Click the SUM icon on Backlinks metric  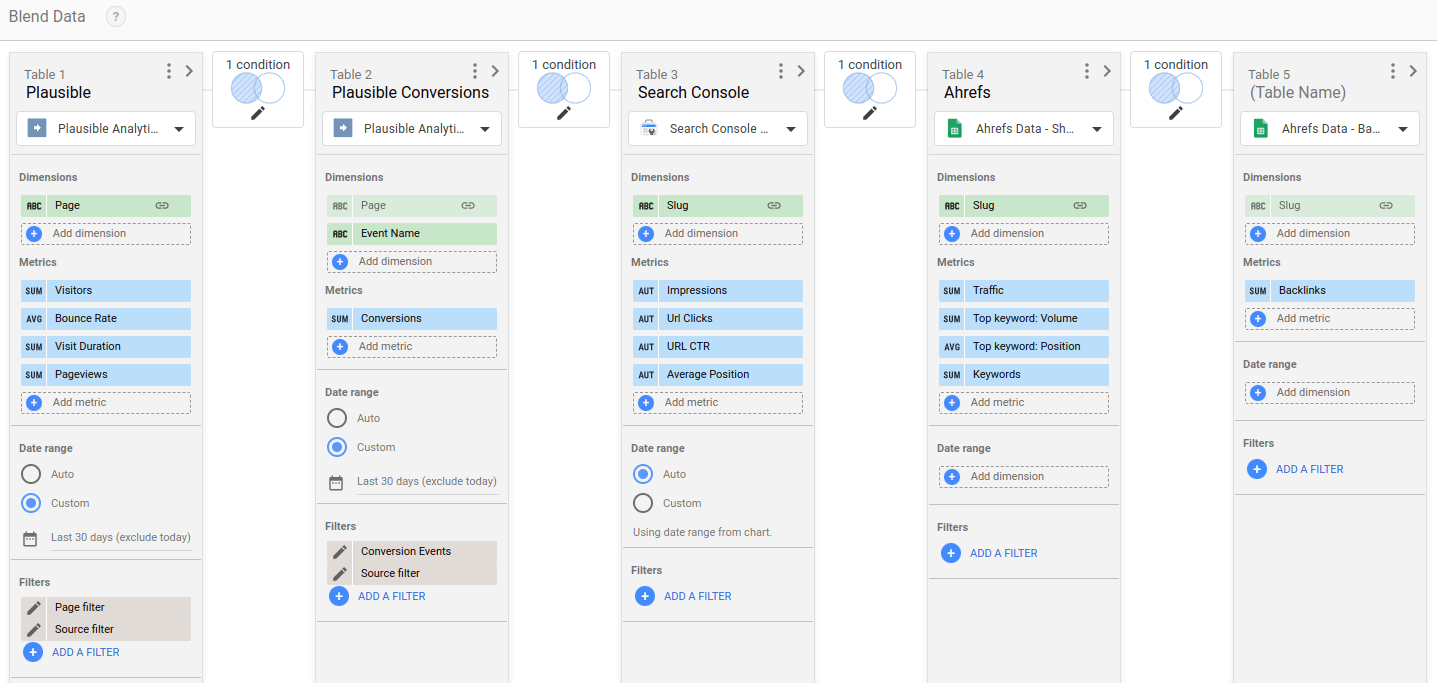pos(1257,290)
